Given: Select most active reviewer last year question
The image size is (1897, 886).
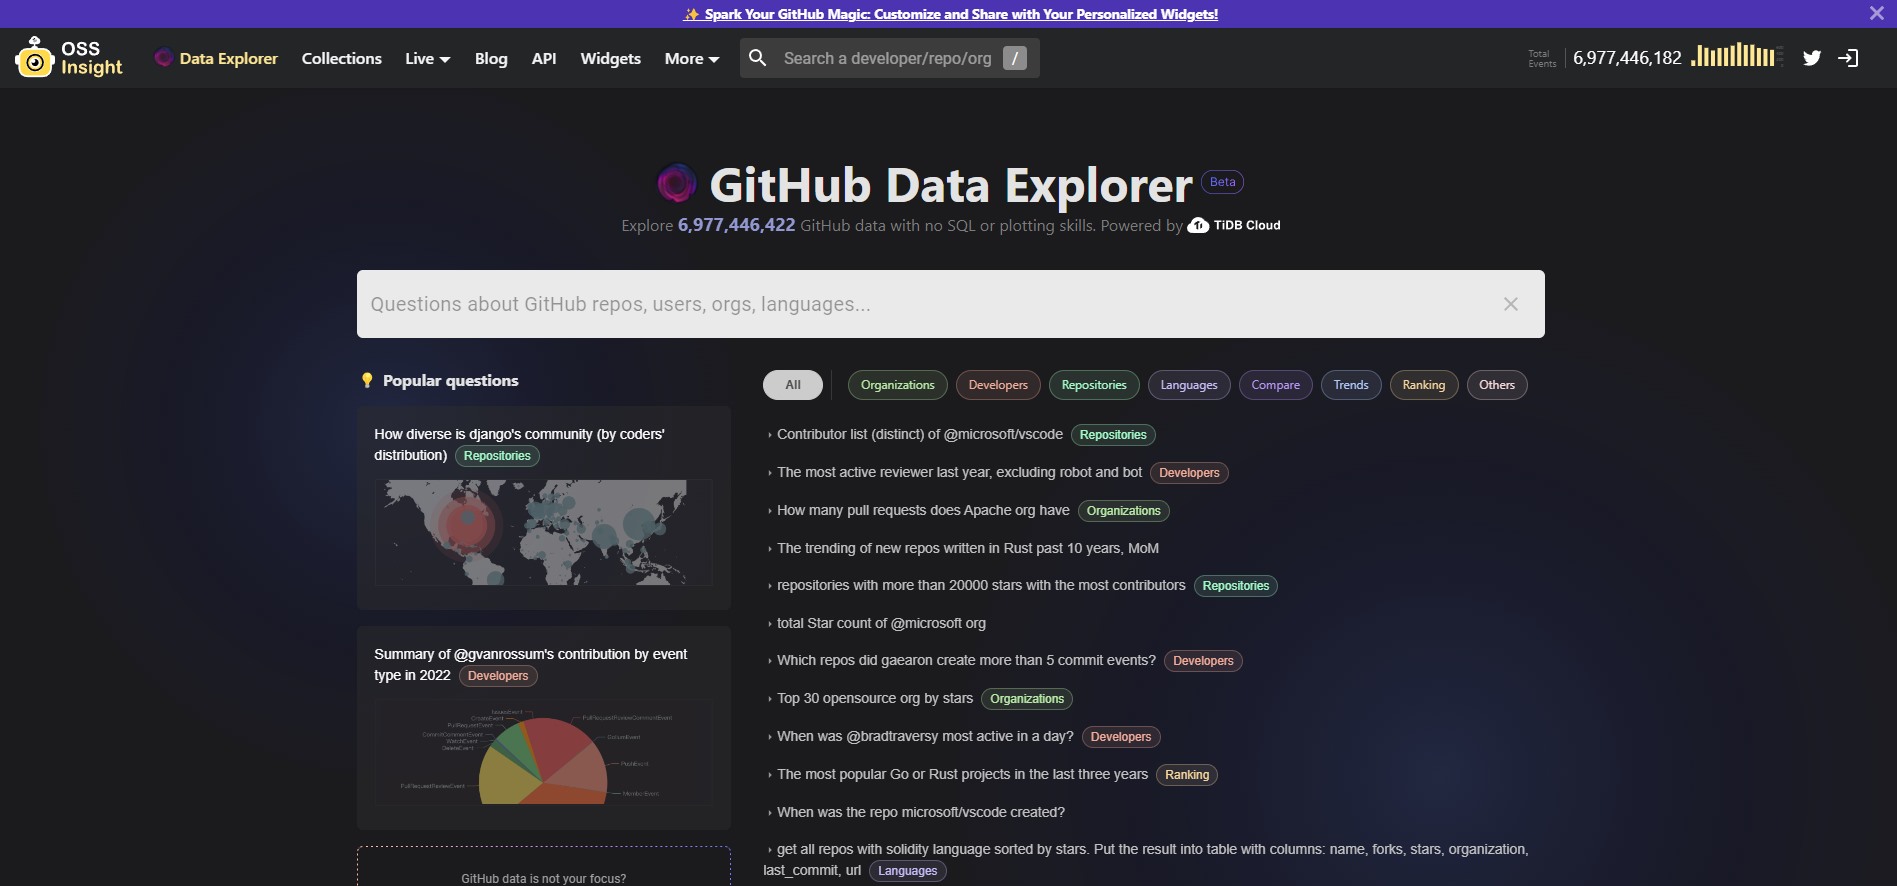Looking at the screenshot, I should pos(959,472).
